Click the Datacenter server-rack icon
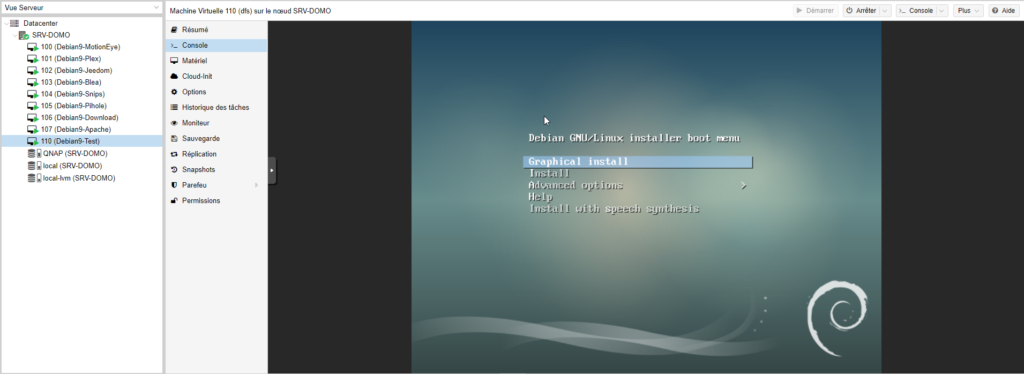Image resolution: width=1024 pixels, height=374 pixels. (14, 23)
